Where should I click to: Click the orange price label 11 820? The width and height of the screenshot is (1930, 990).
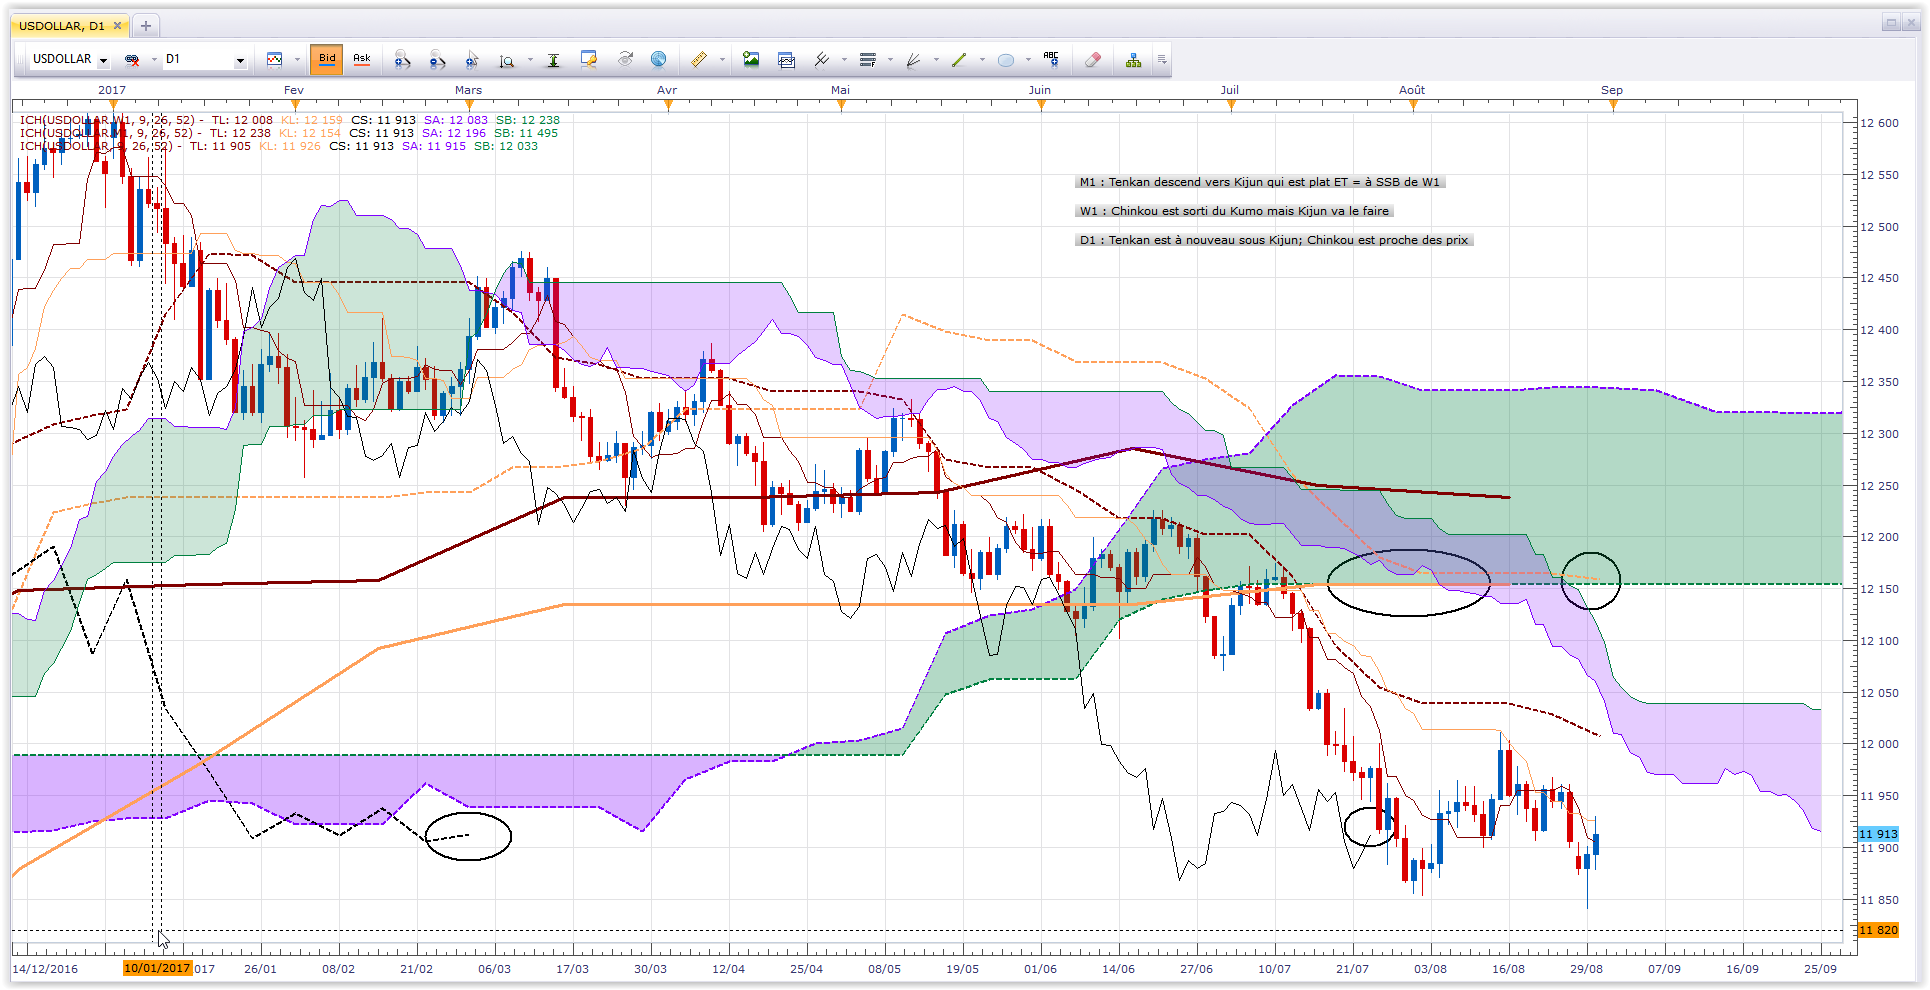[1878, 930]
